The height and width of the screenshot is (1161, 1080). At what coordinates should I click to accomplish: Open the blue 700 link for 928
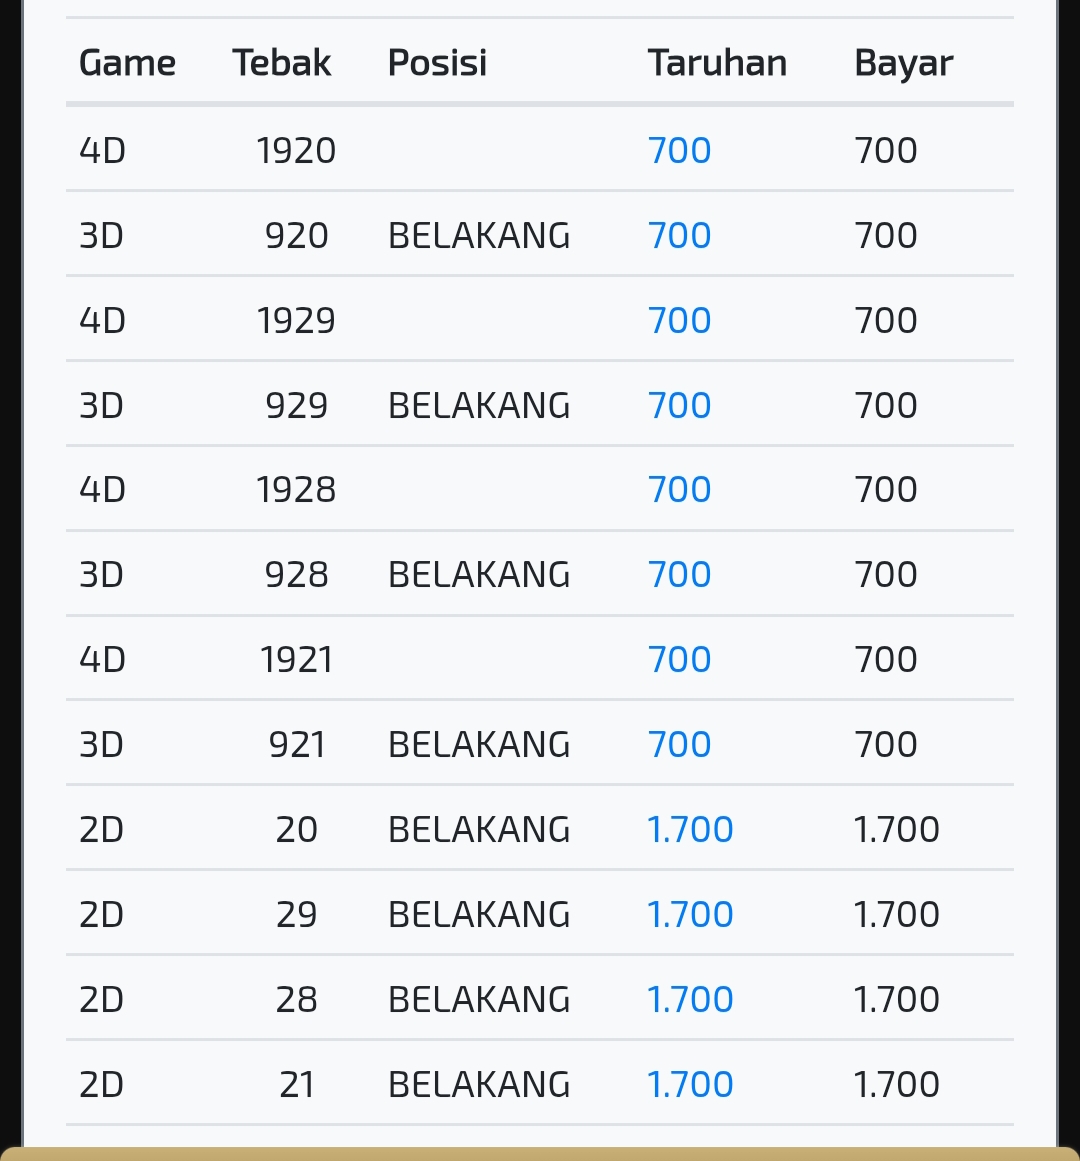(x=680, y=575)
